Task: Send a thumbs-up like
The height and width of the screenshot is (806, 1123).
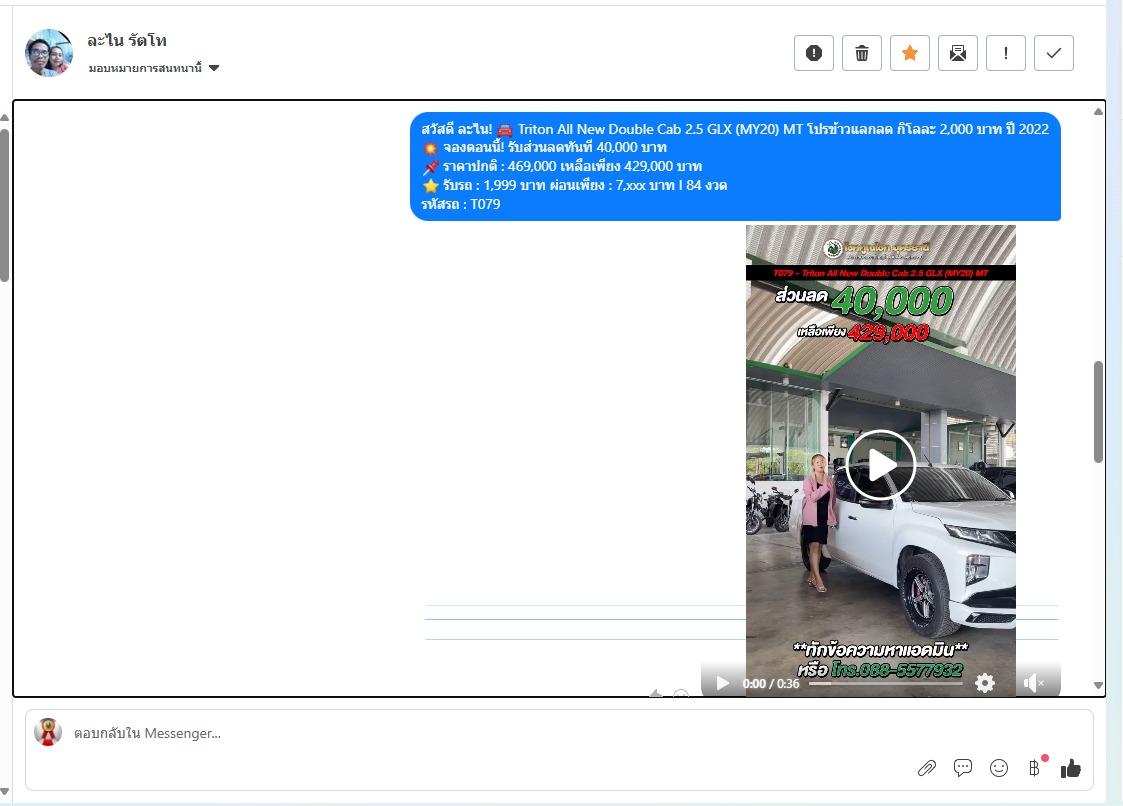Action: (1071, 768)
